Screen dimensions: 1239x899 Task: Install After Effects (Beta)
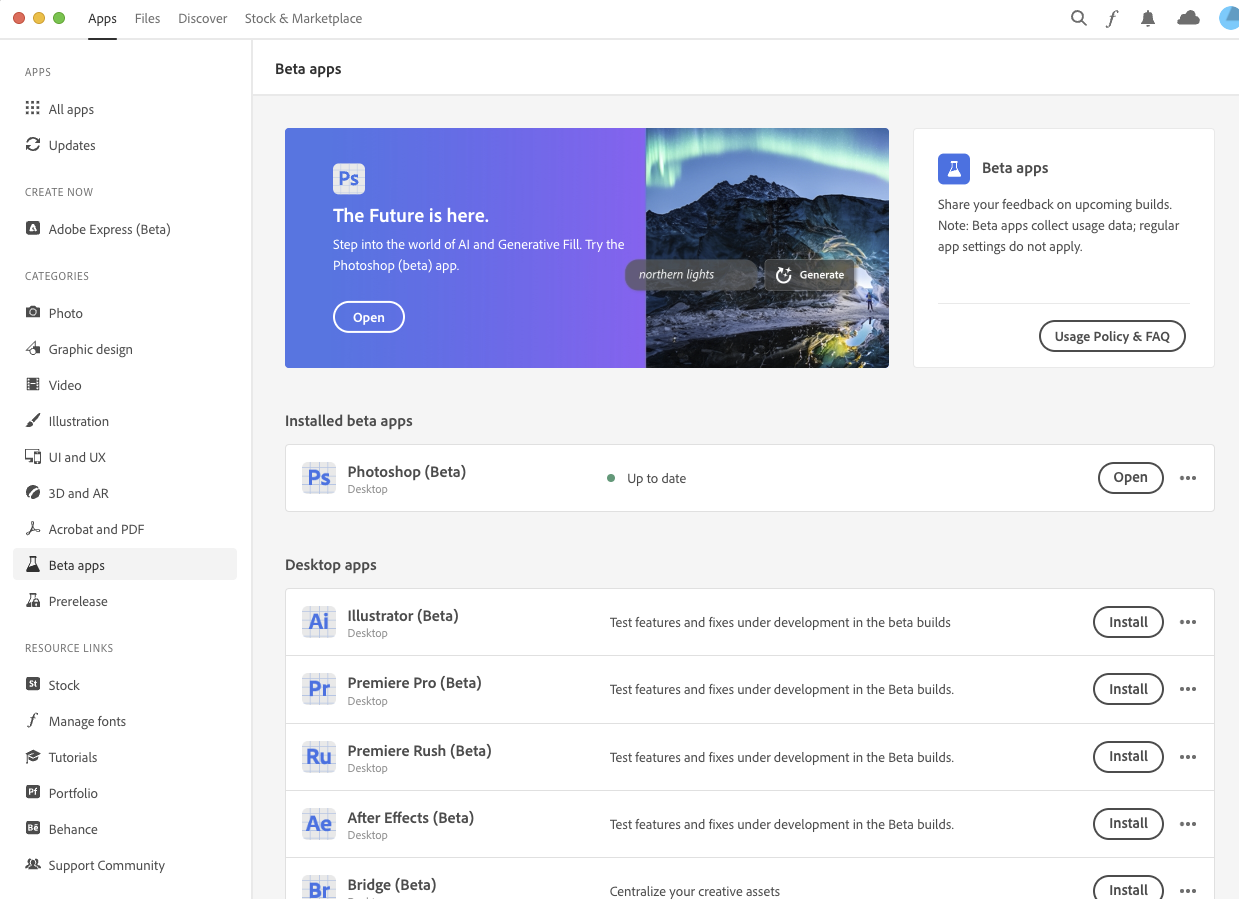tap(1128, 823)
